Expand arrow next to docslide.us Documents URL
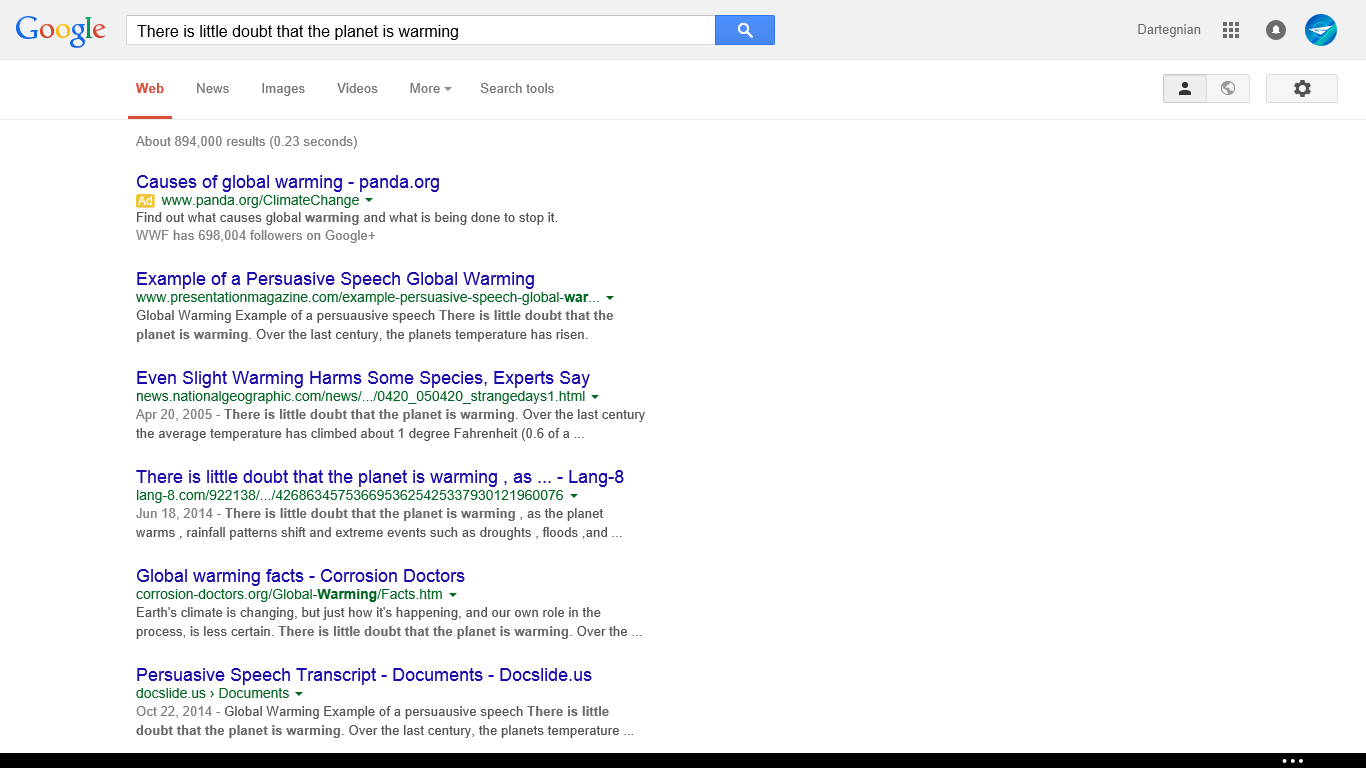This screenshot has height=768, width=1366. 299,694
